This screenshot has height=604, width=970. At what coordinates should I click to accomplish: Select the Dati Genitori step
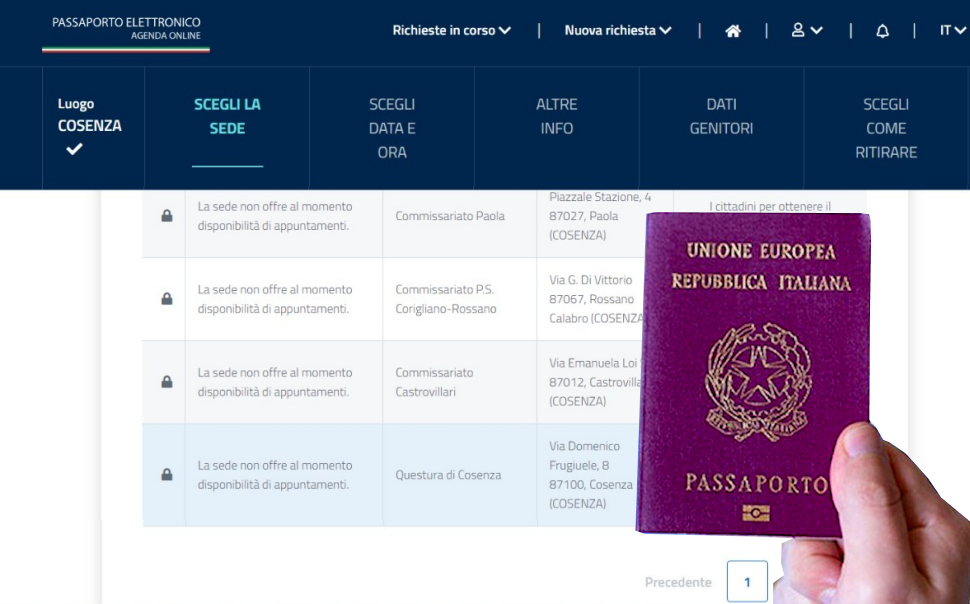pyautogui.click(x=721, y=115)
